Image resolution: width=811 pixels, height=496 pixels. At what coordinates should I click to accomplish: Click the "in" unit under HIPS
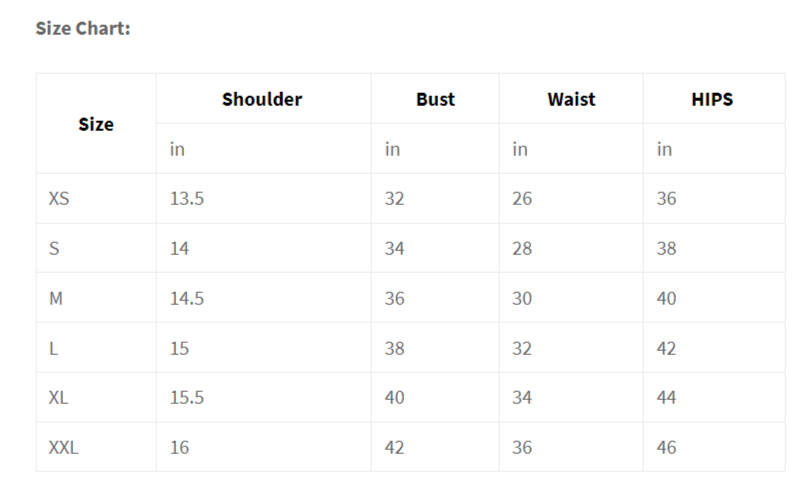coord(664,149)
